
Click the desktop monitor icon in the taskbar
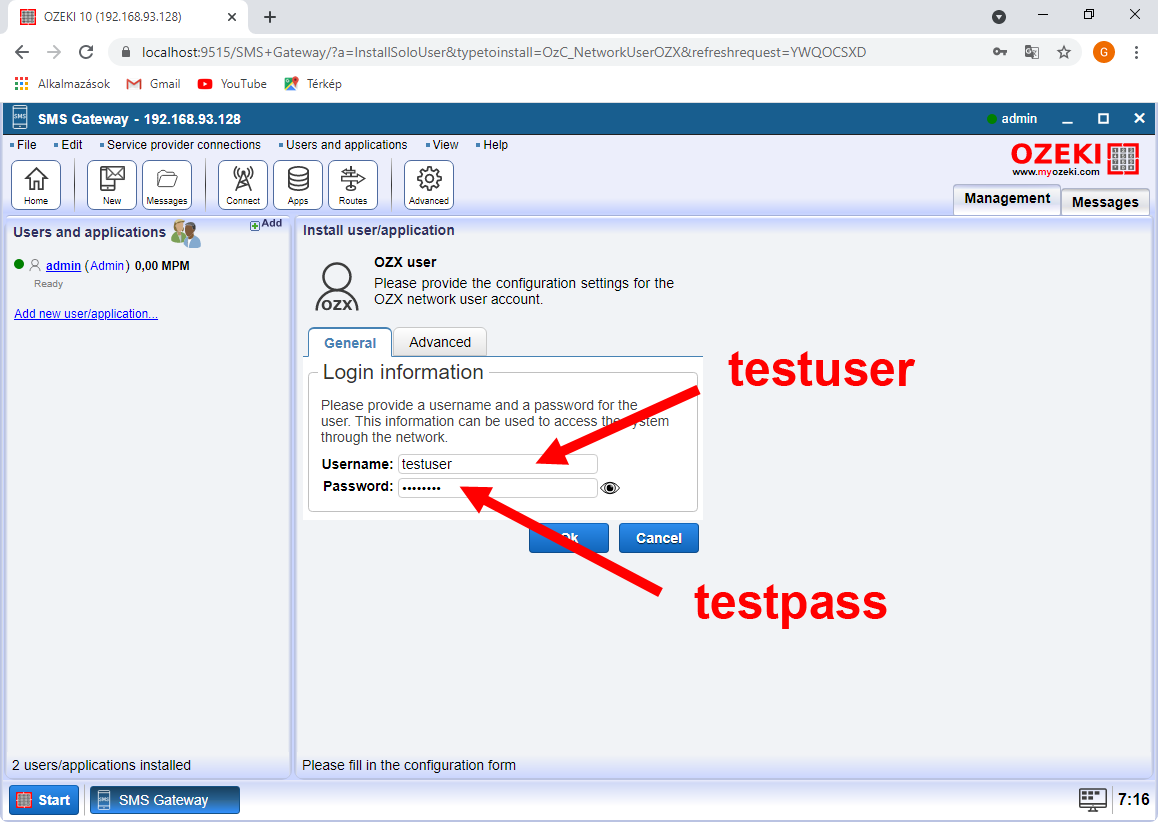point(1092,799)
